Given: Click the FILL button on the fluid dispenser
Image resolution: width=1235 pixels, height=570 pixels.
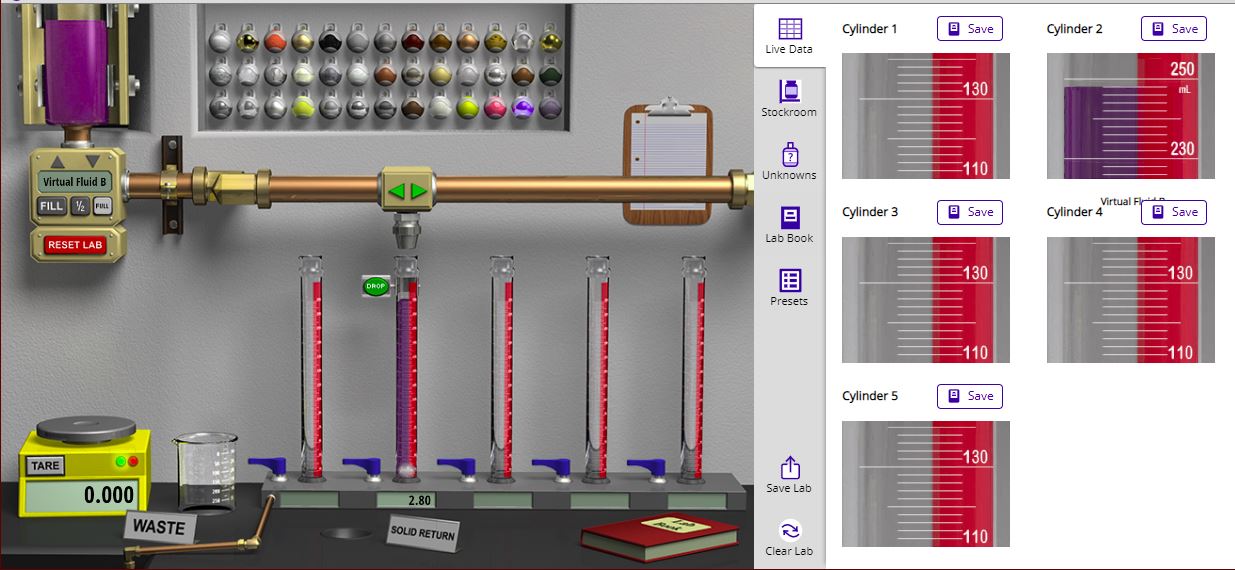Looking at the screenshot, I should pyautogui.click(x=52, y=206).
